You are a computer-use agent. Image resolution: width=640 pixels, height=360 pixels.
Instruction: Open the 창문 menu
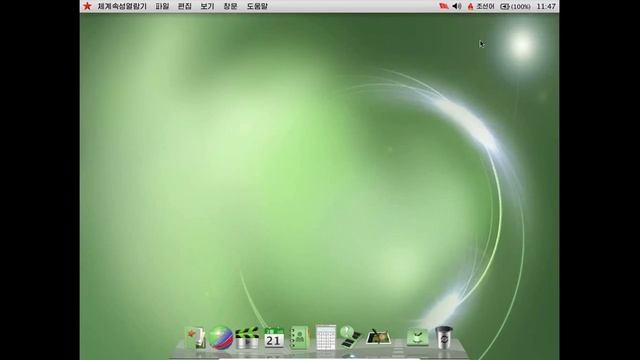pyautogui.click(x=230, y=6)
